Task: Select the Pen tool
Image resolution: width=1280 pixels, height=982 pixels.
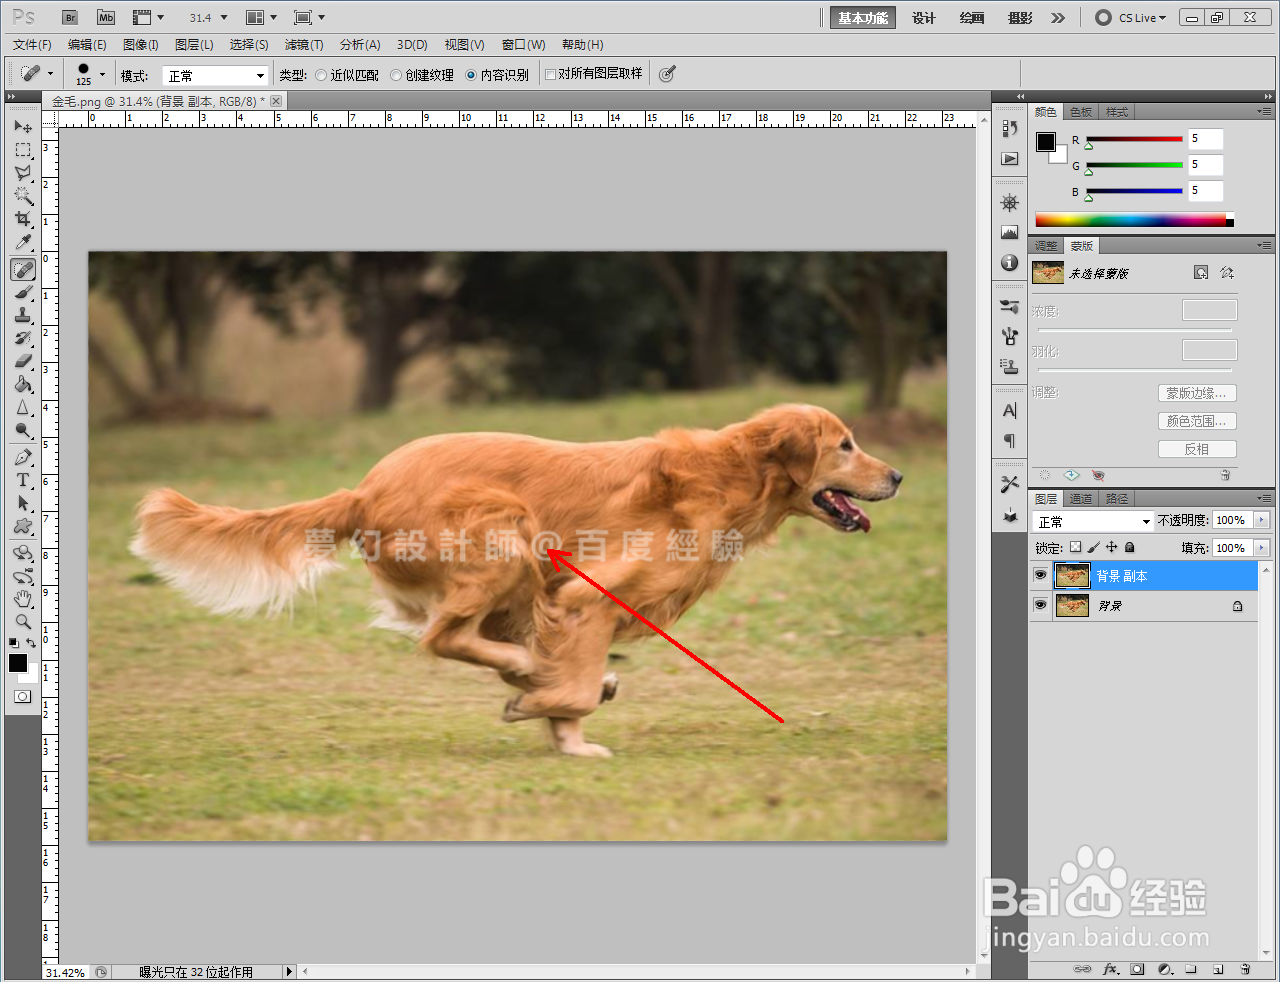Action: (23, 457)
